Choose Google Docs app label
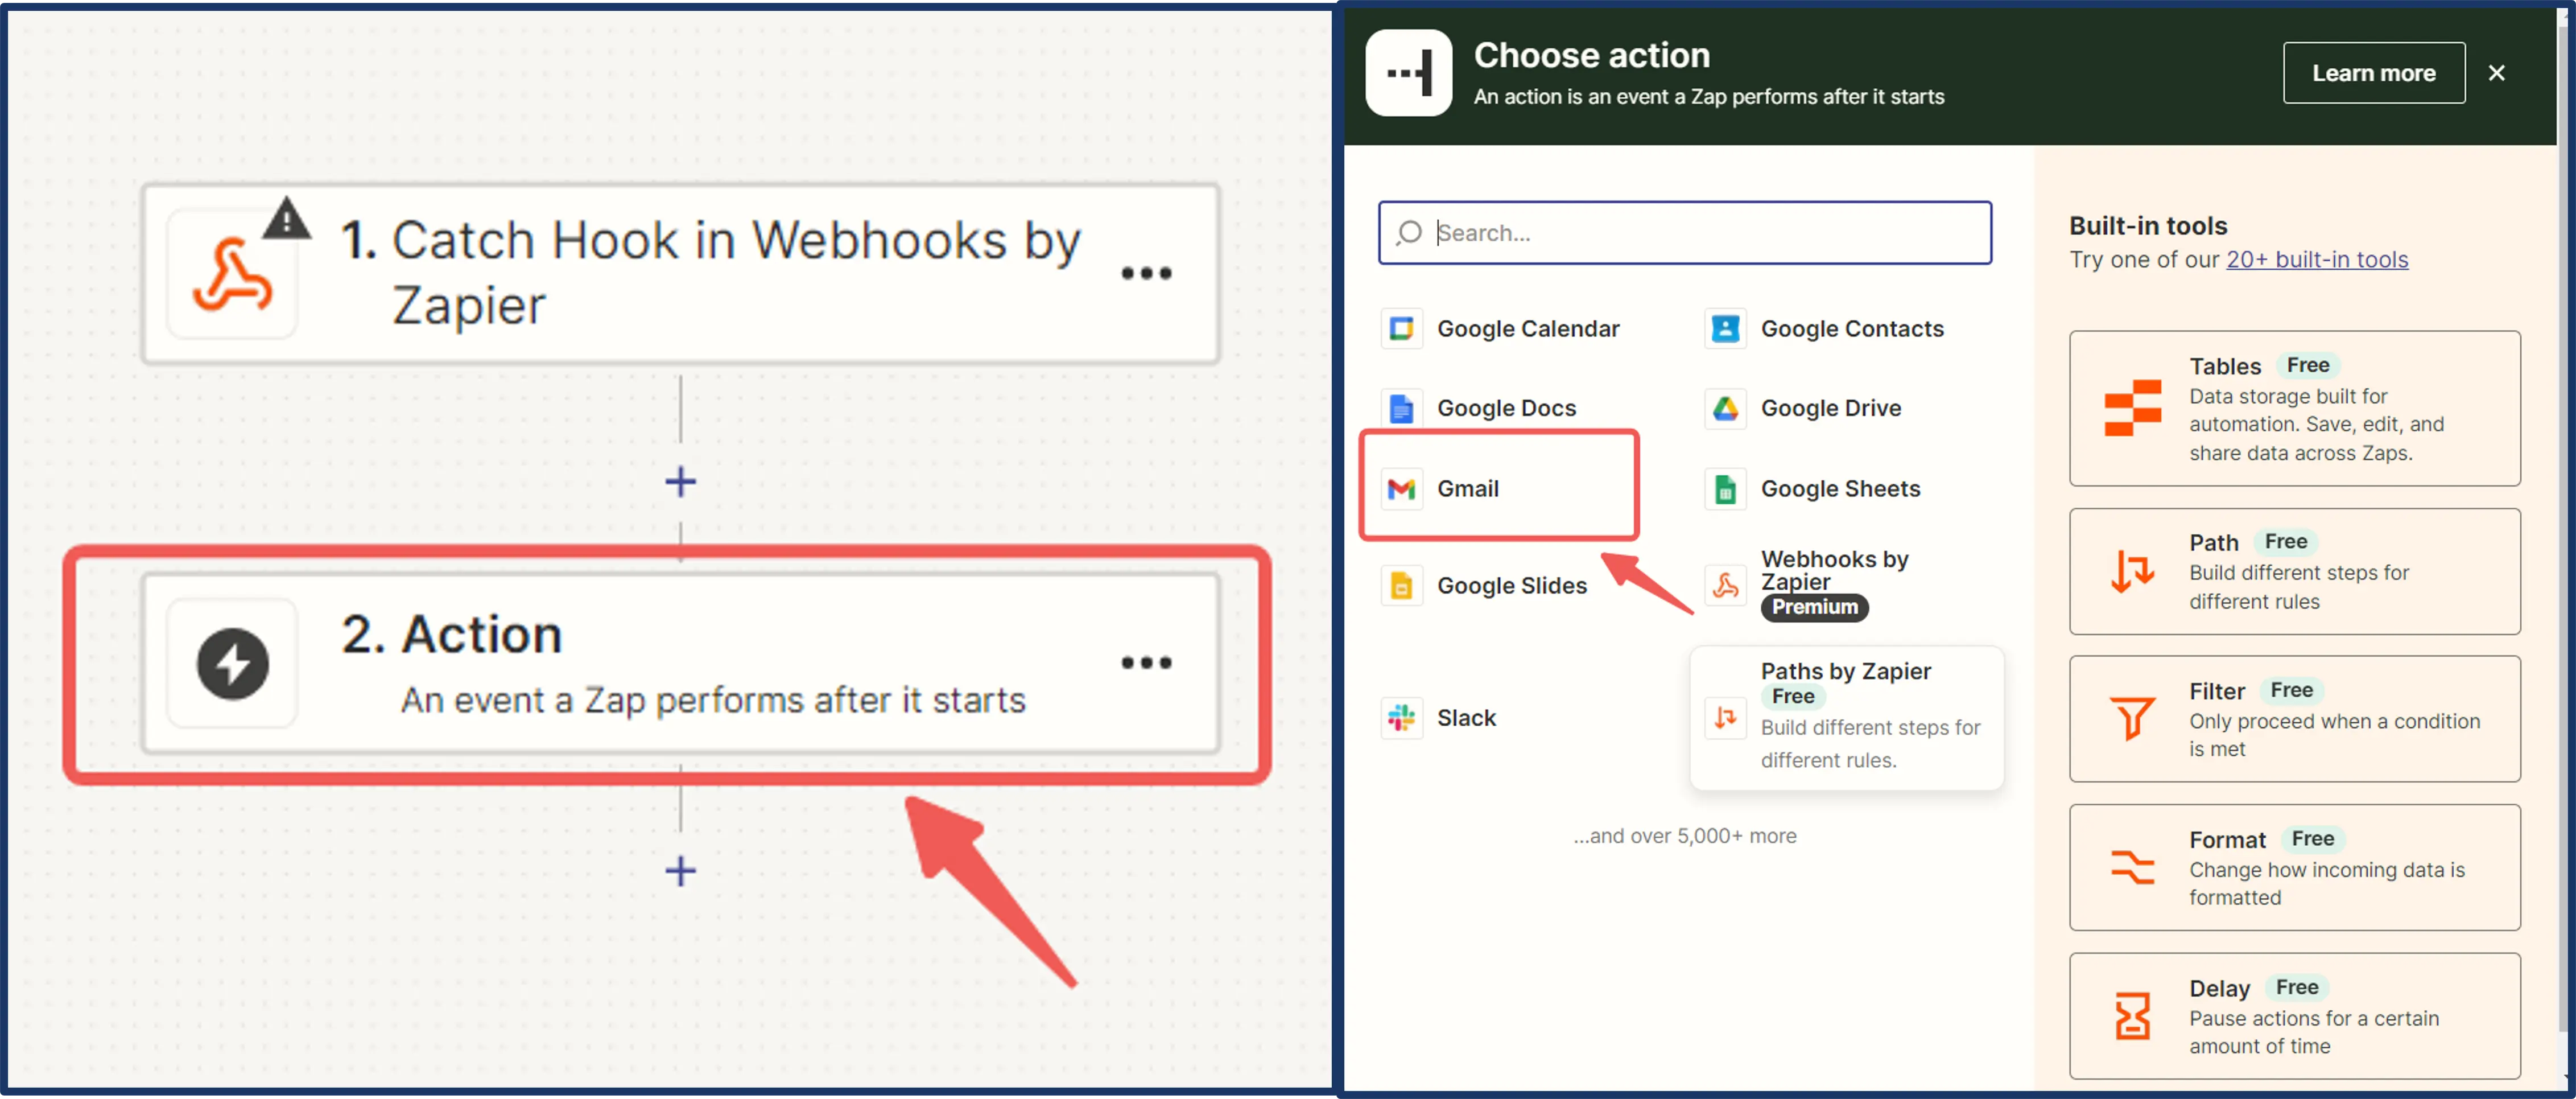This screenshot has width=2576, height=1099. pyautogui.click(x=1506, y=408)
